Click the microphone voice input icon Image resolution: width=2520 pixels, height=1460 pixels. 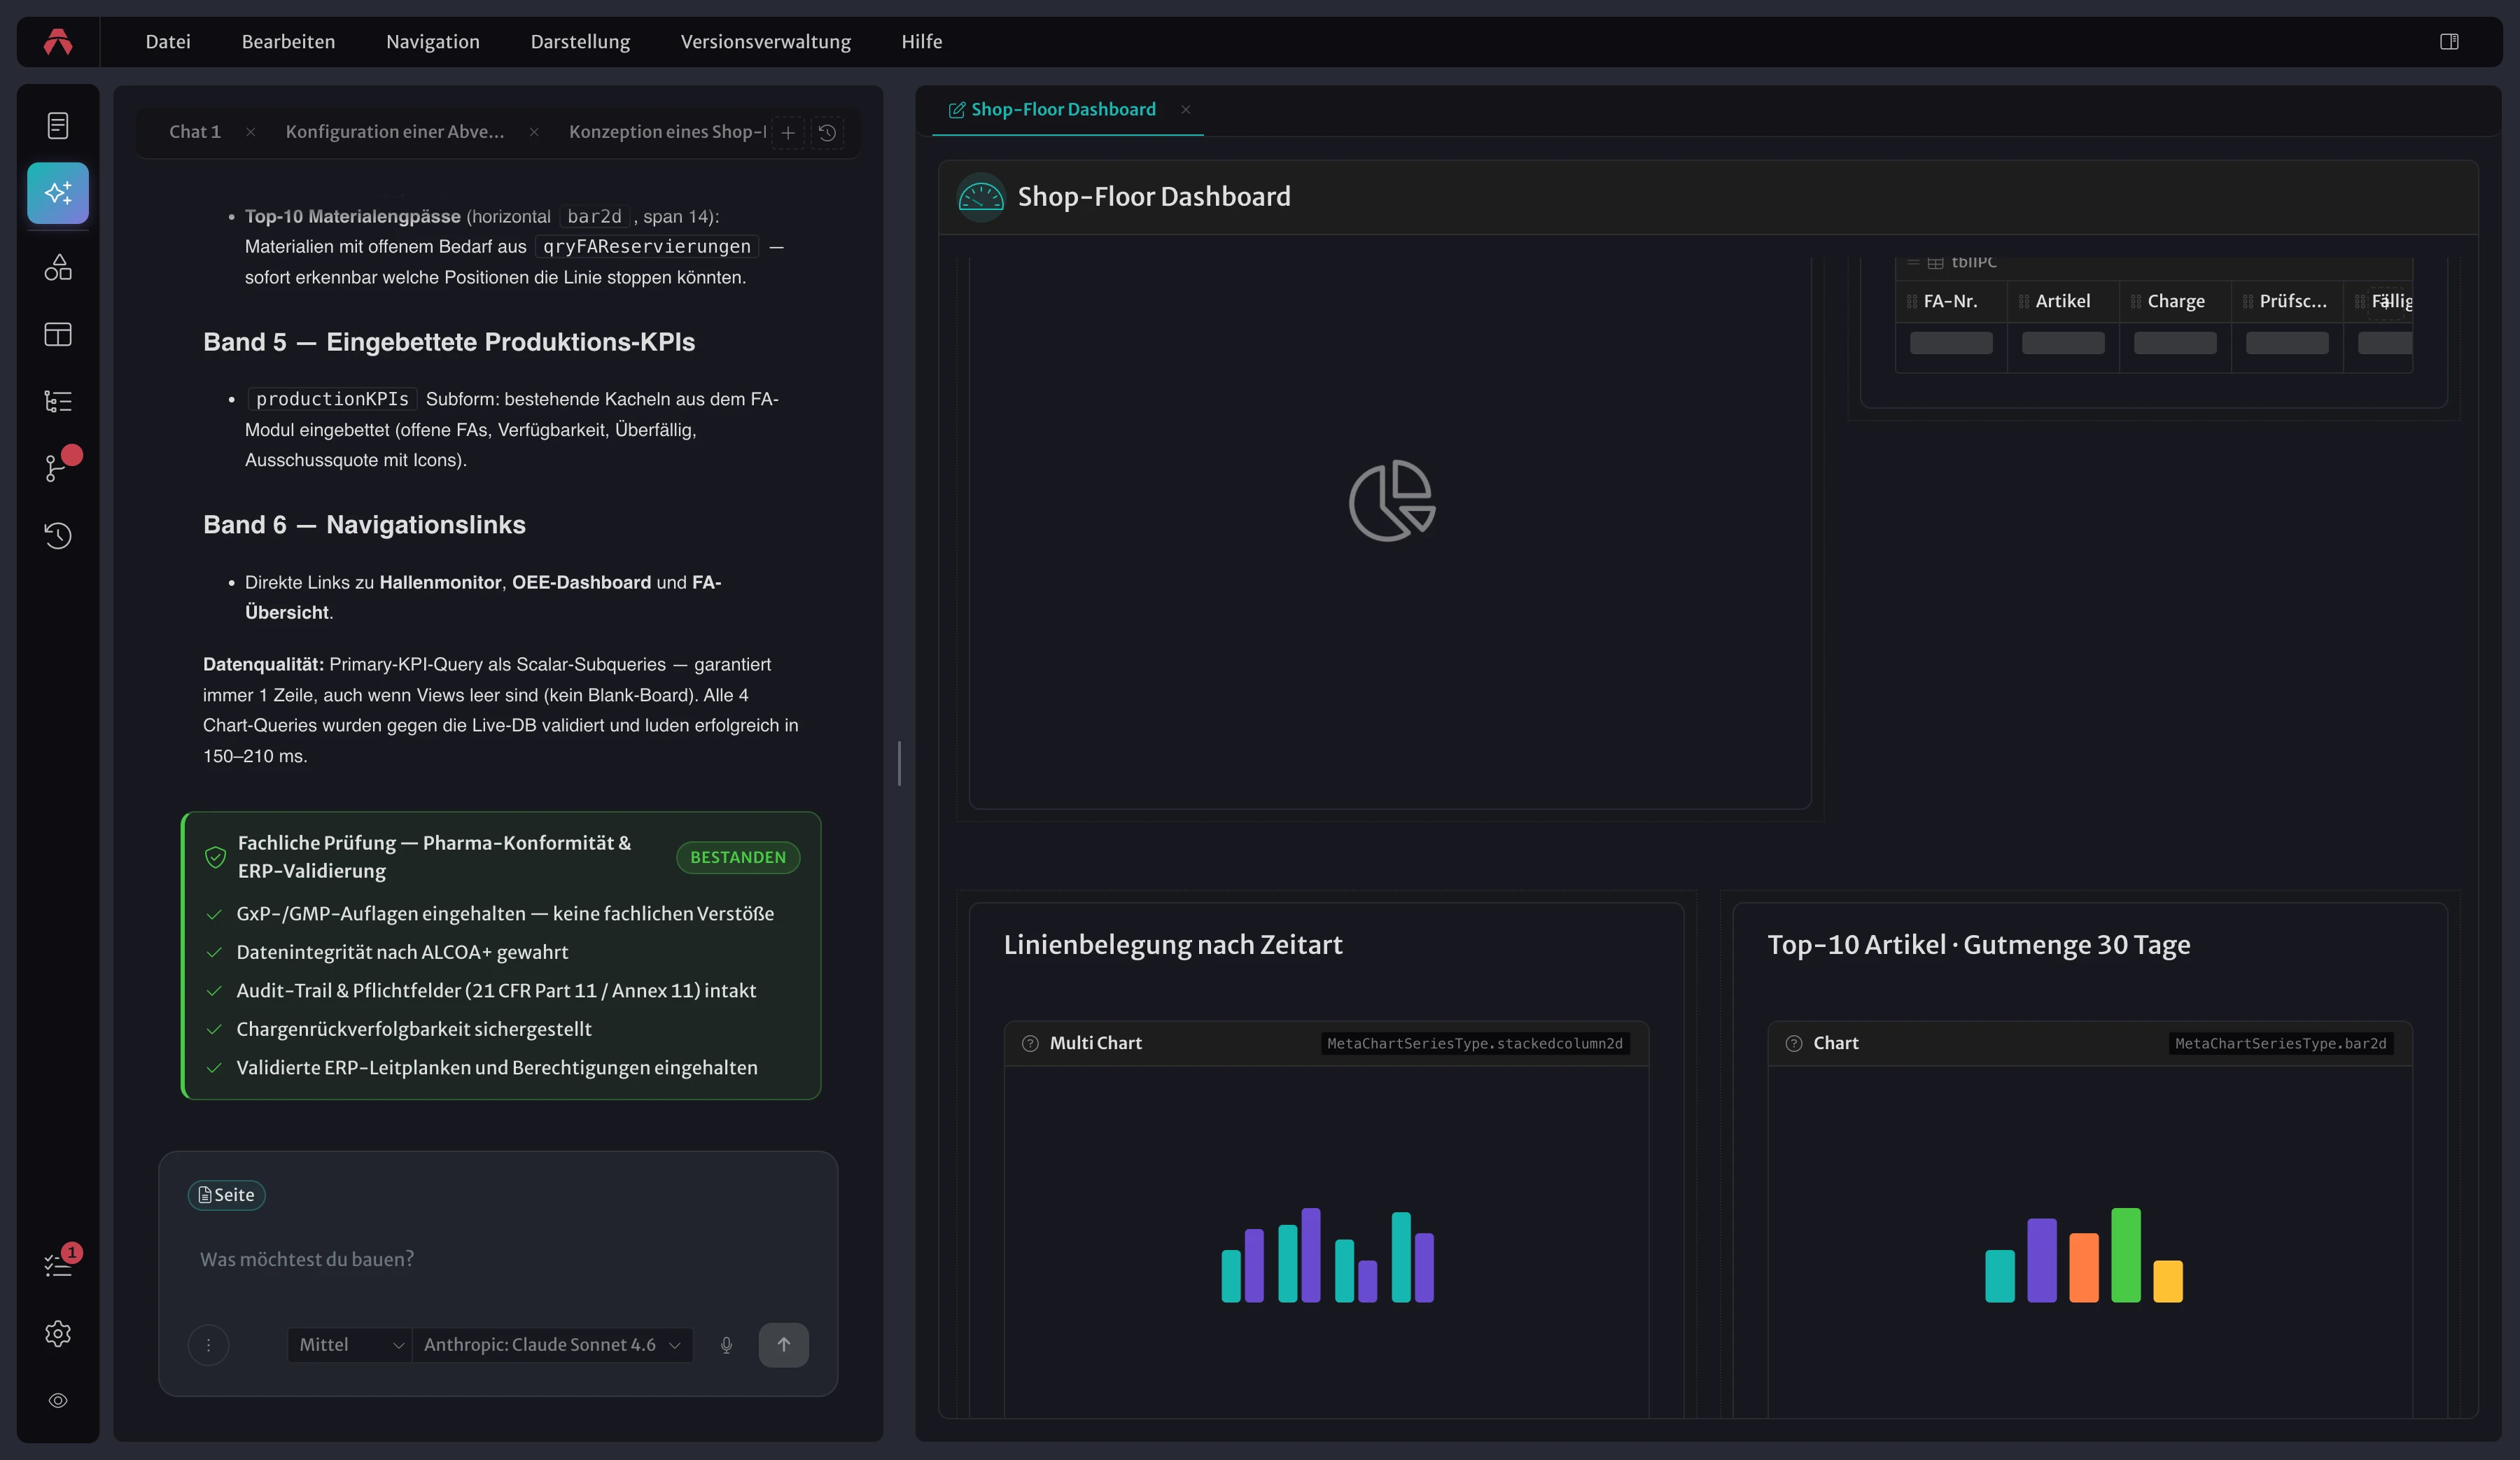(x=726, y=1344)
